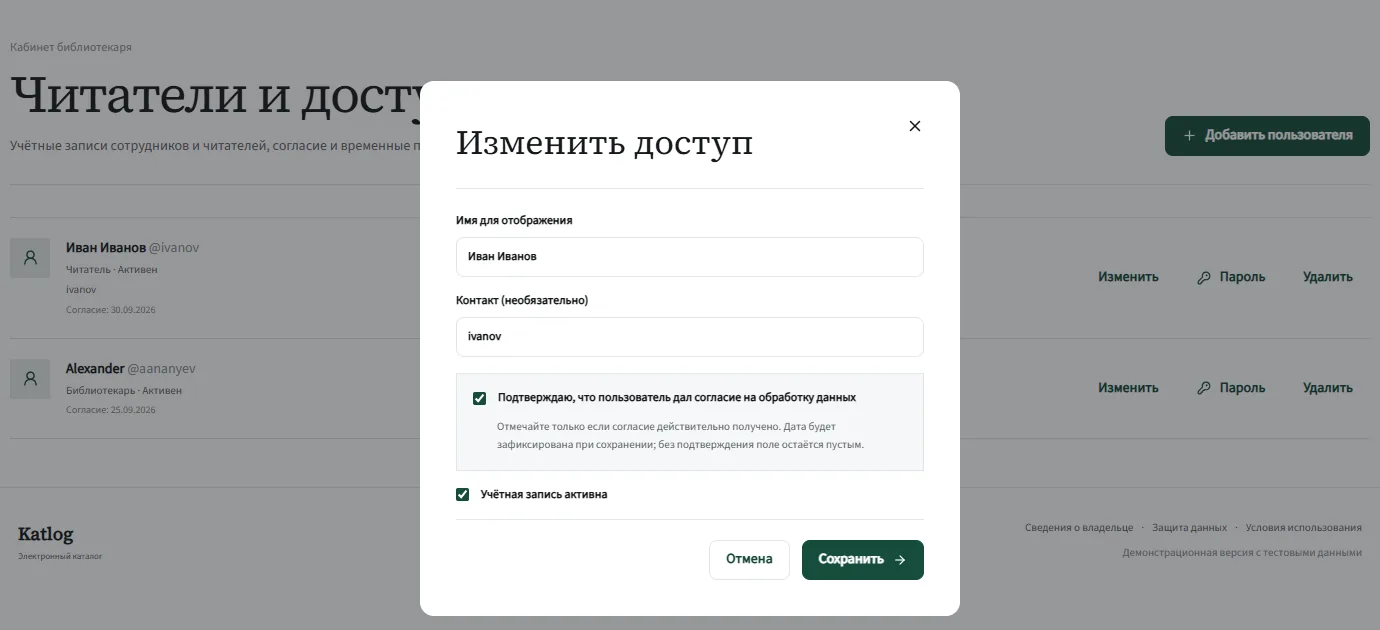
Task: Delete user Иван Иванов via Удалить
Action: pos(1328,277)
